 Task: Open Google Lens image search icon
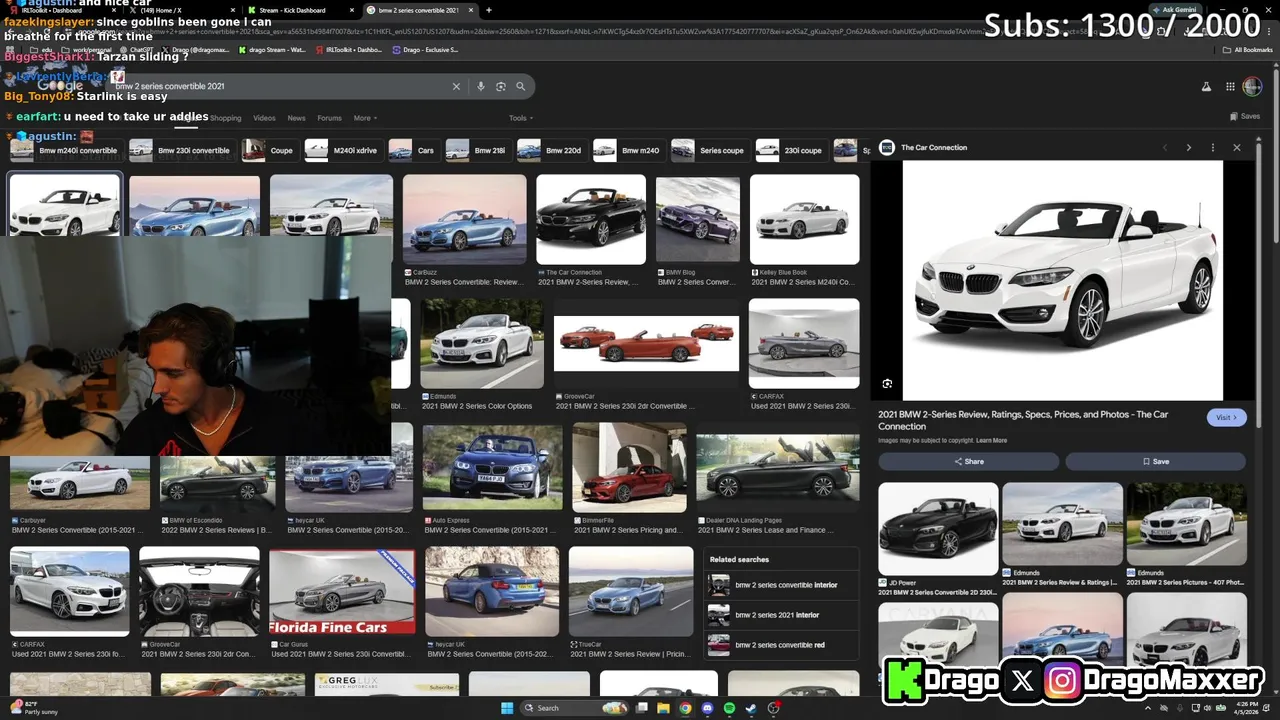501,87
